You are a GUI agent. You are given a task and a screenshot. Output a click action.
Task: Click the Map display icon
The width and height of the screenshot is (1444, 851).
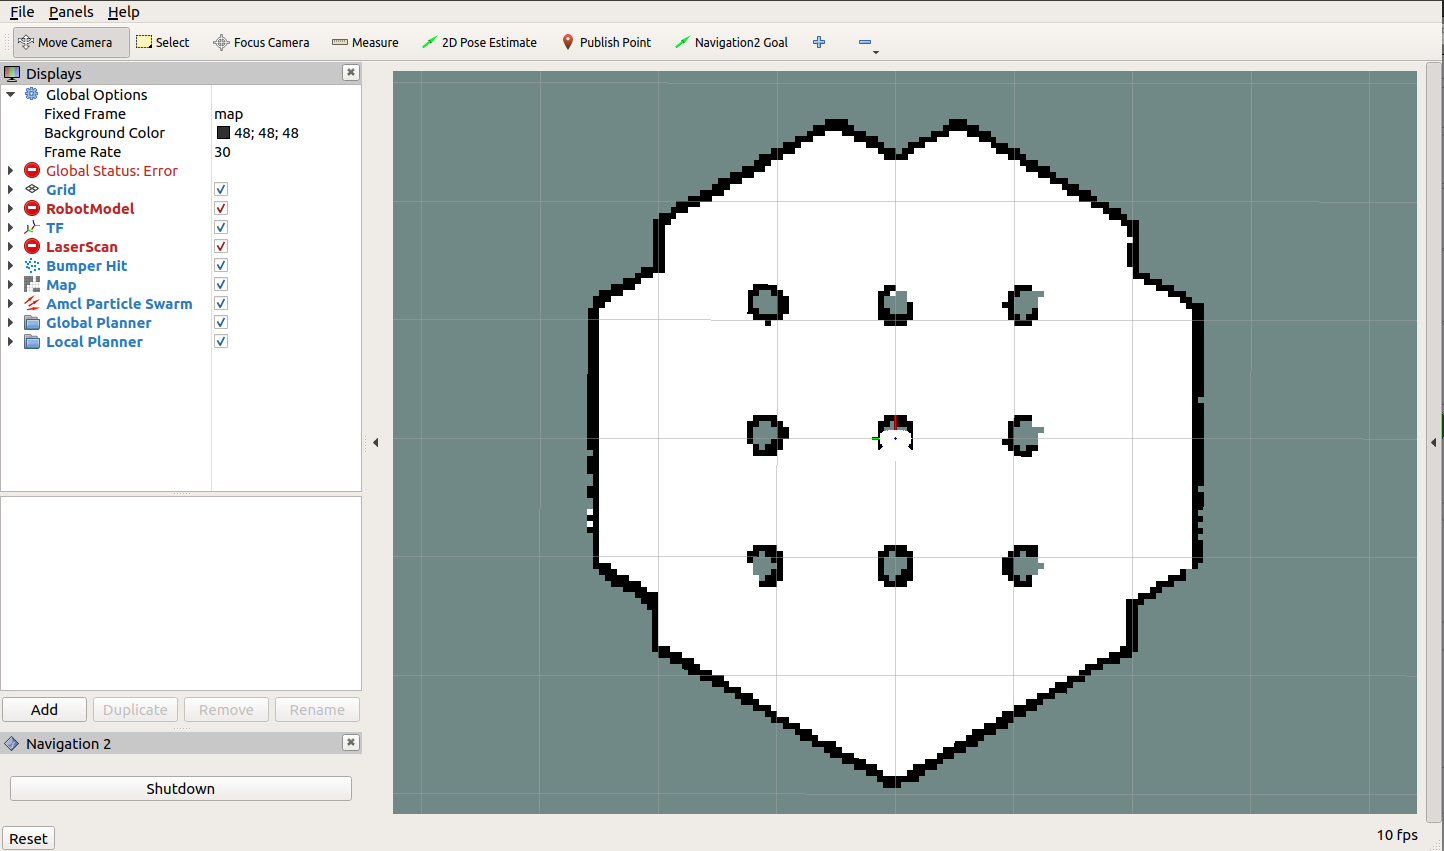point(32,284)
